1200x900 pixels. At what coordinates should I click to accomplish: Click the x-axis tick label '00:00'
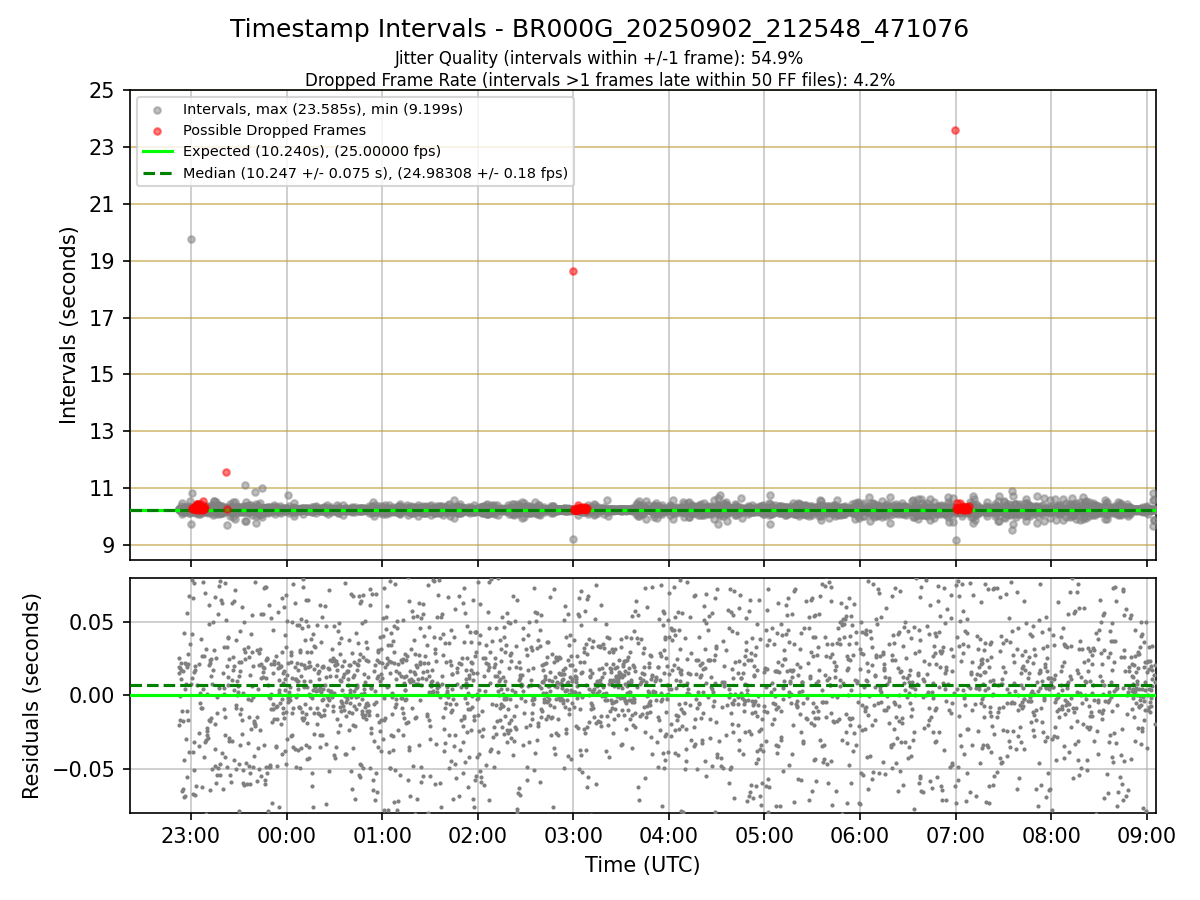point(287,835)
